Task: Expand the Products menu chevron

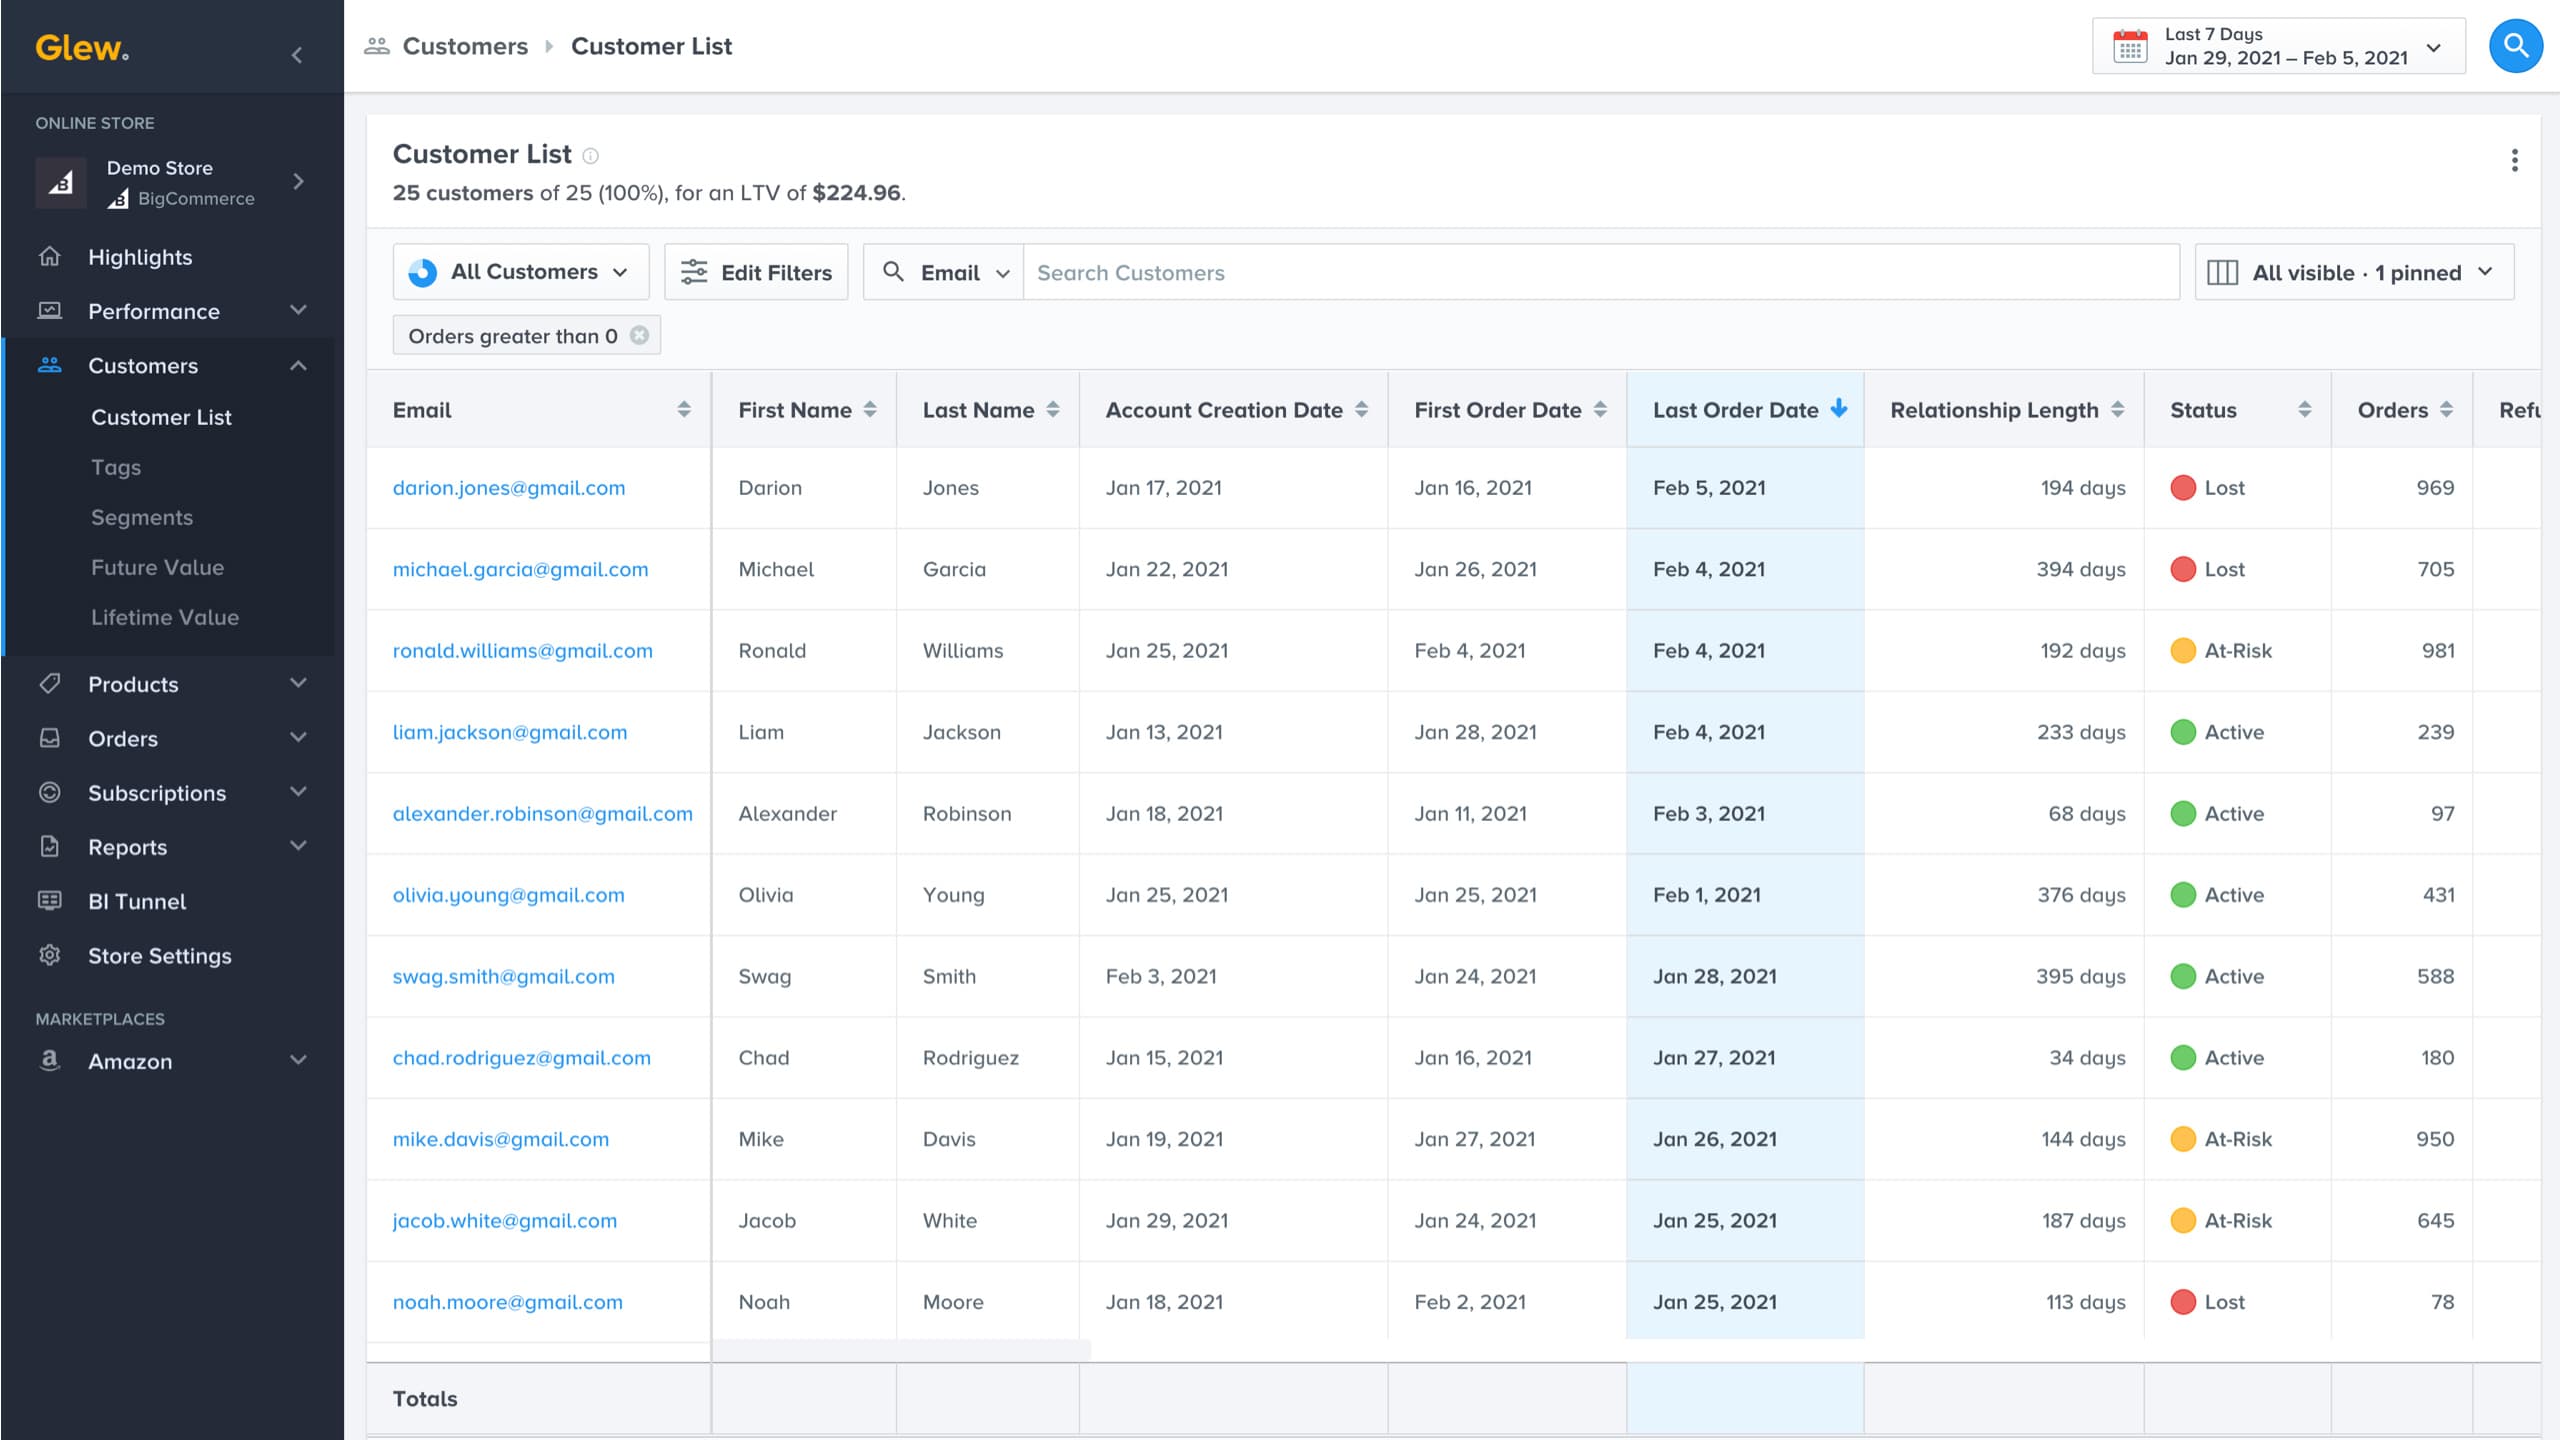Action: [298, 683]
